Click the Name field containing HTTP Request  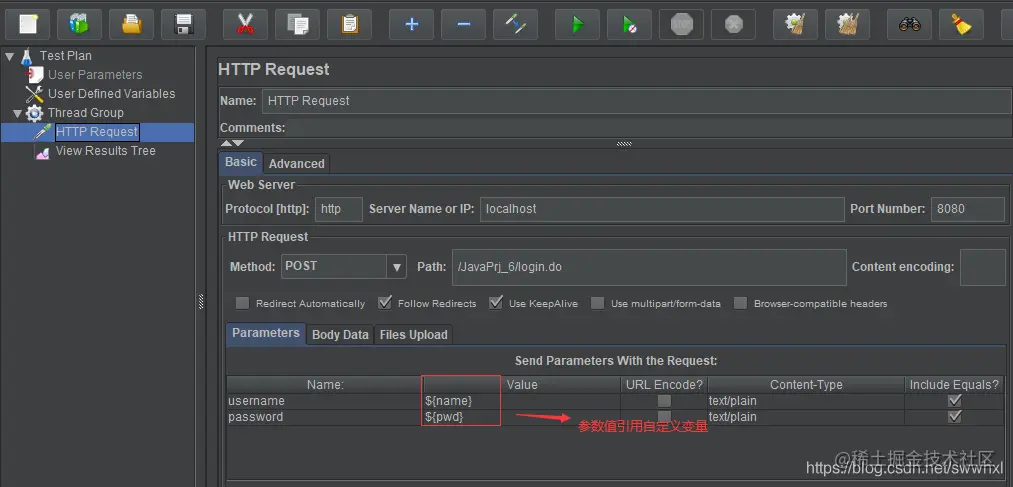coord(636,101)
